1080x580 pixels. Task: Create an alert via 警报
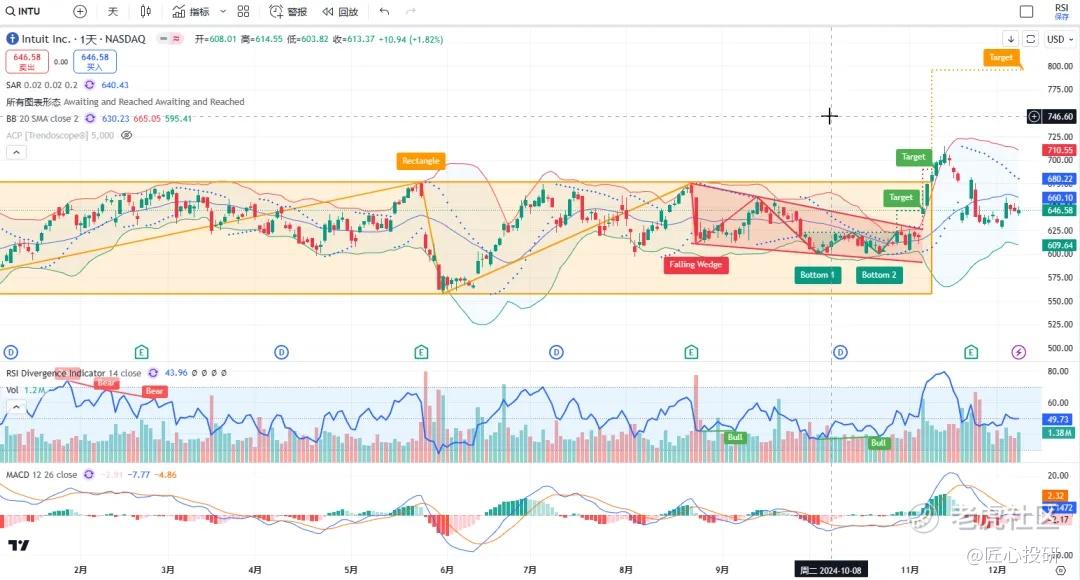pos(288,11)
